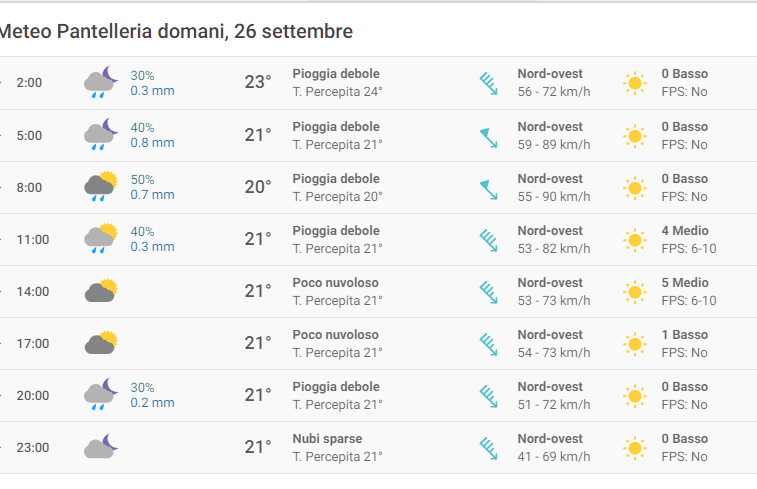Click the Nubi sparse description at 23:00
Screen dimensions: 757x489
pos(327,439)
